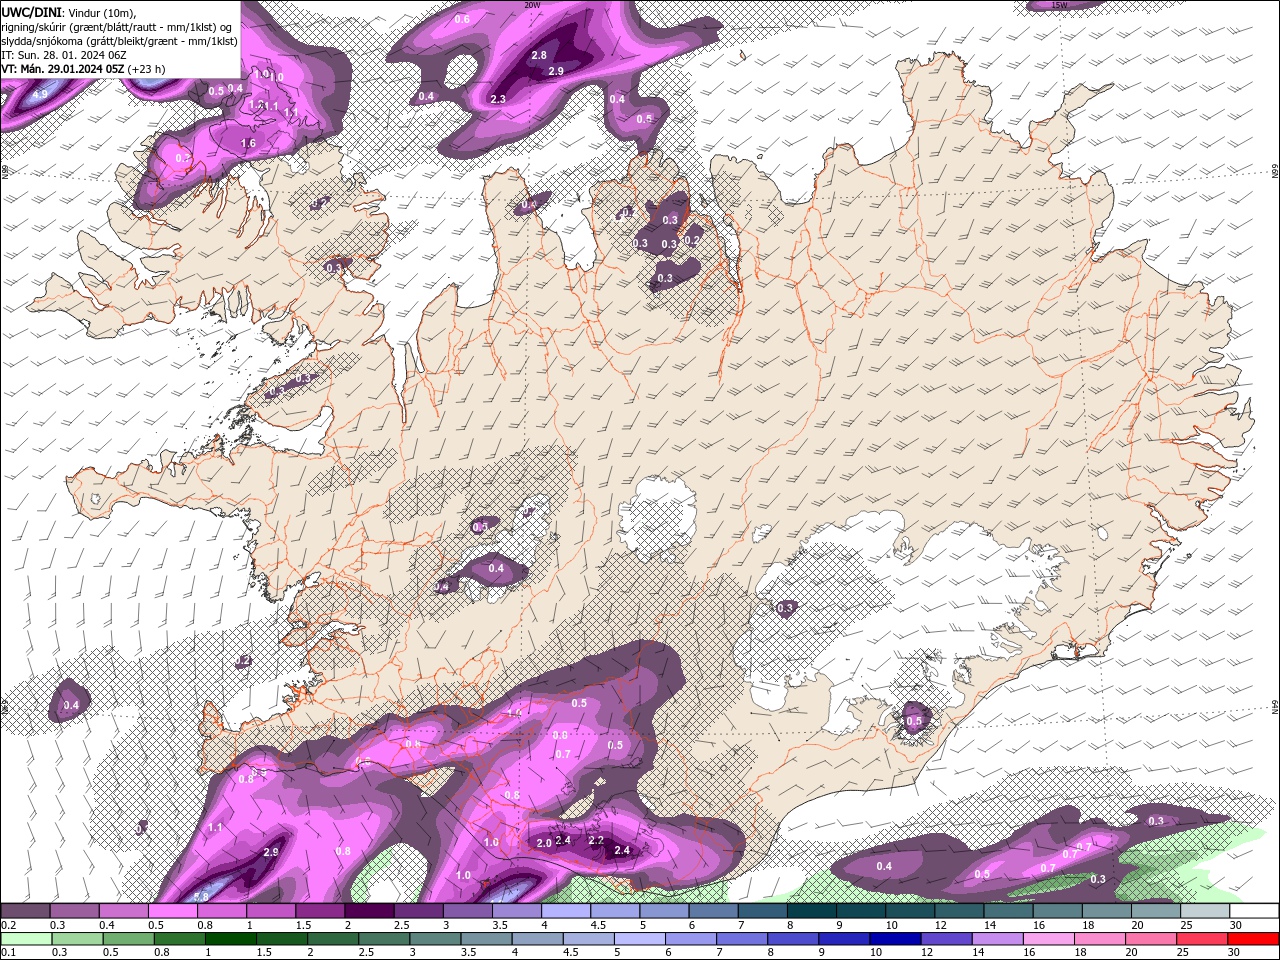Viewport: 1280px width, 960px height.
Task: Select the '4.5' label on the snow scale
Action: pyautogui.click(x=598, y=926)
